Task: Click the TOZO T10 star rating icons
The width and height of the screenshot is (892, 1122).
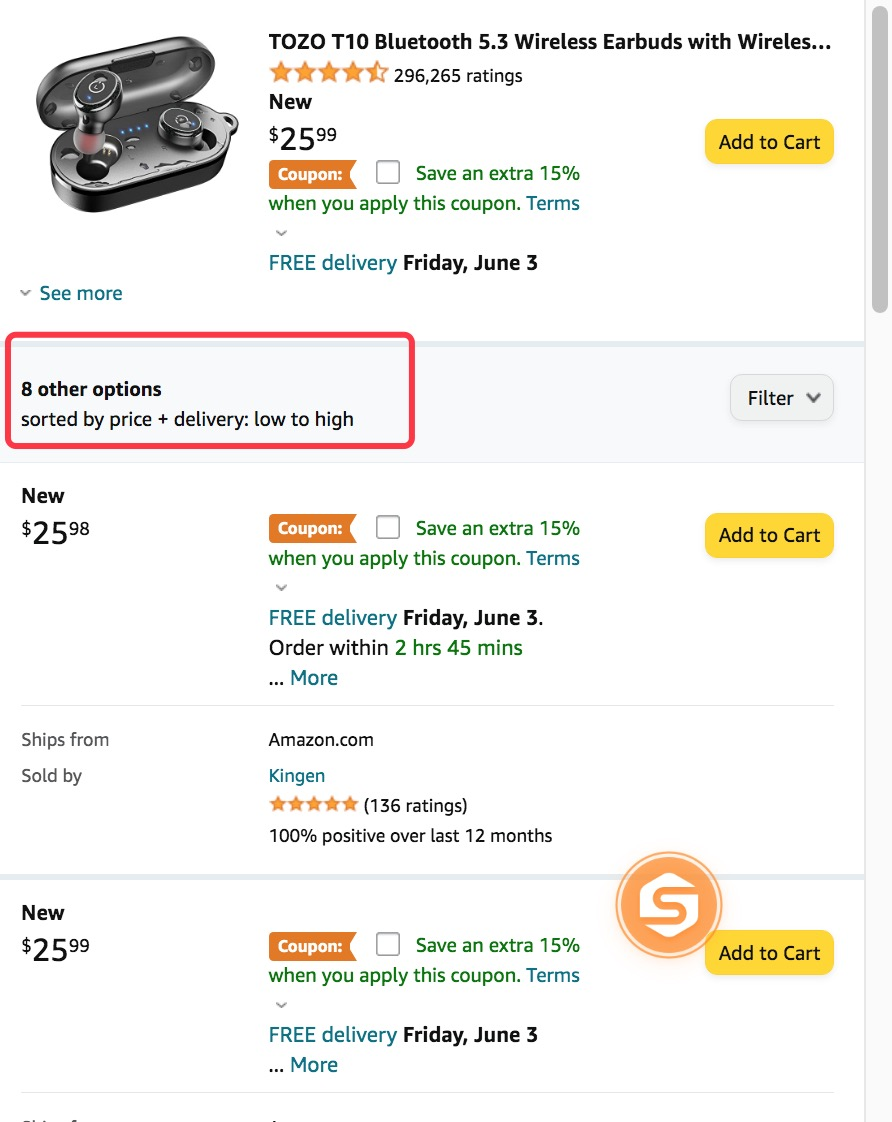Action: (327, 73)
